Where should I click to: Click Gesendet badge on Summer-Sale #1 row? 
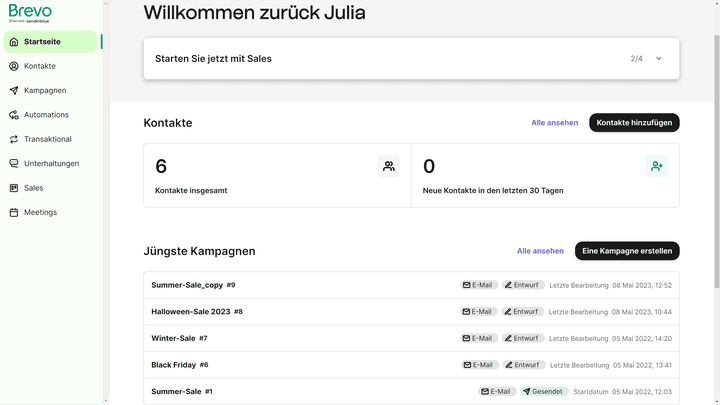(x=544, y=392)
